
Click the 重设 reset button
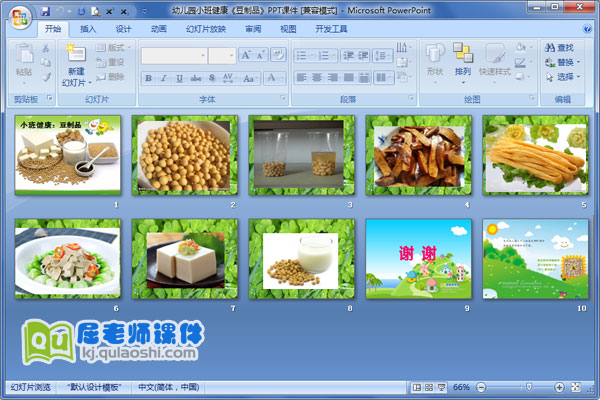(x=110, y=62)
